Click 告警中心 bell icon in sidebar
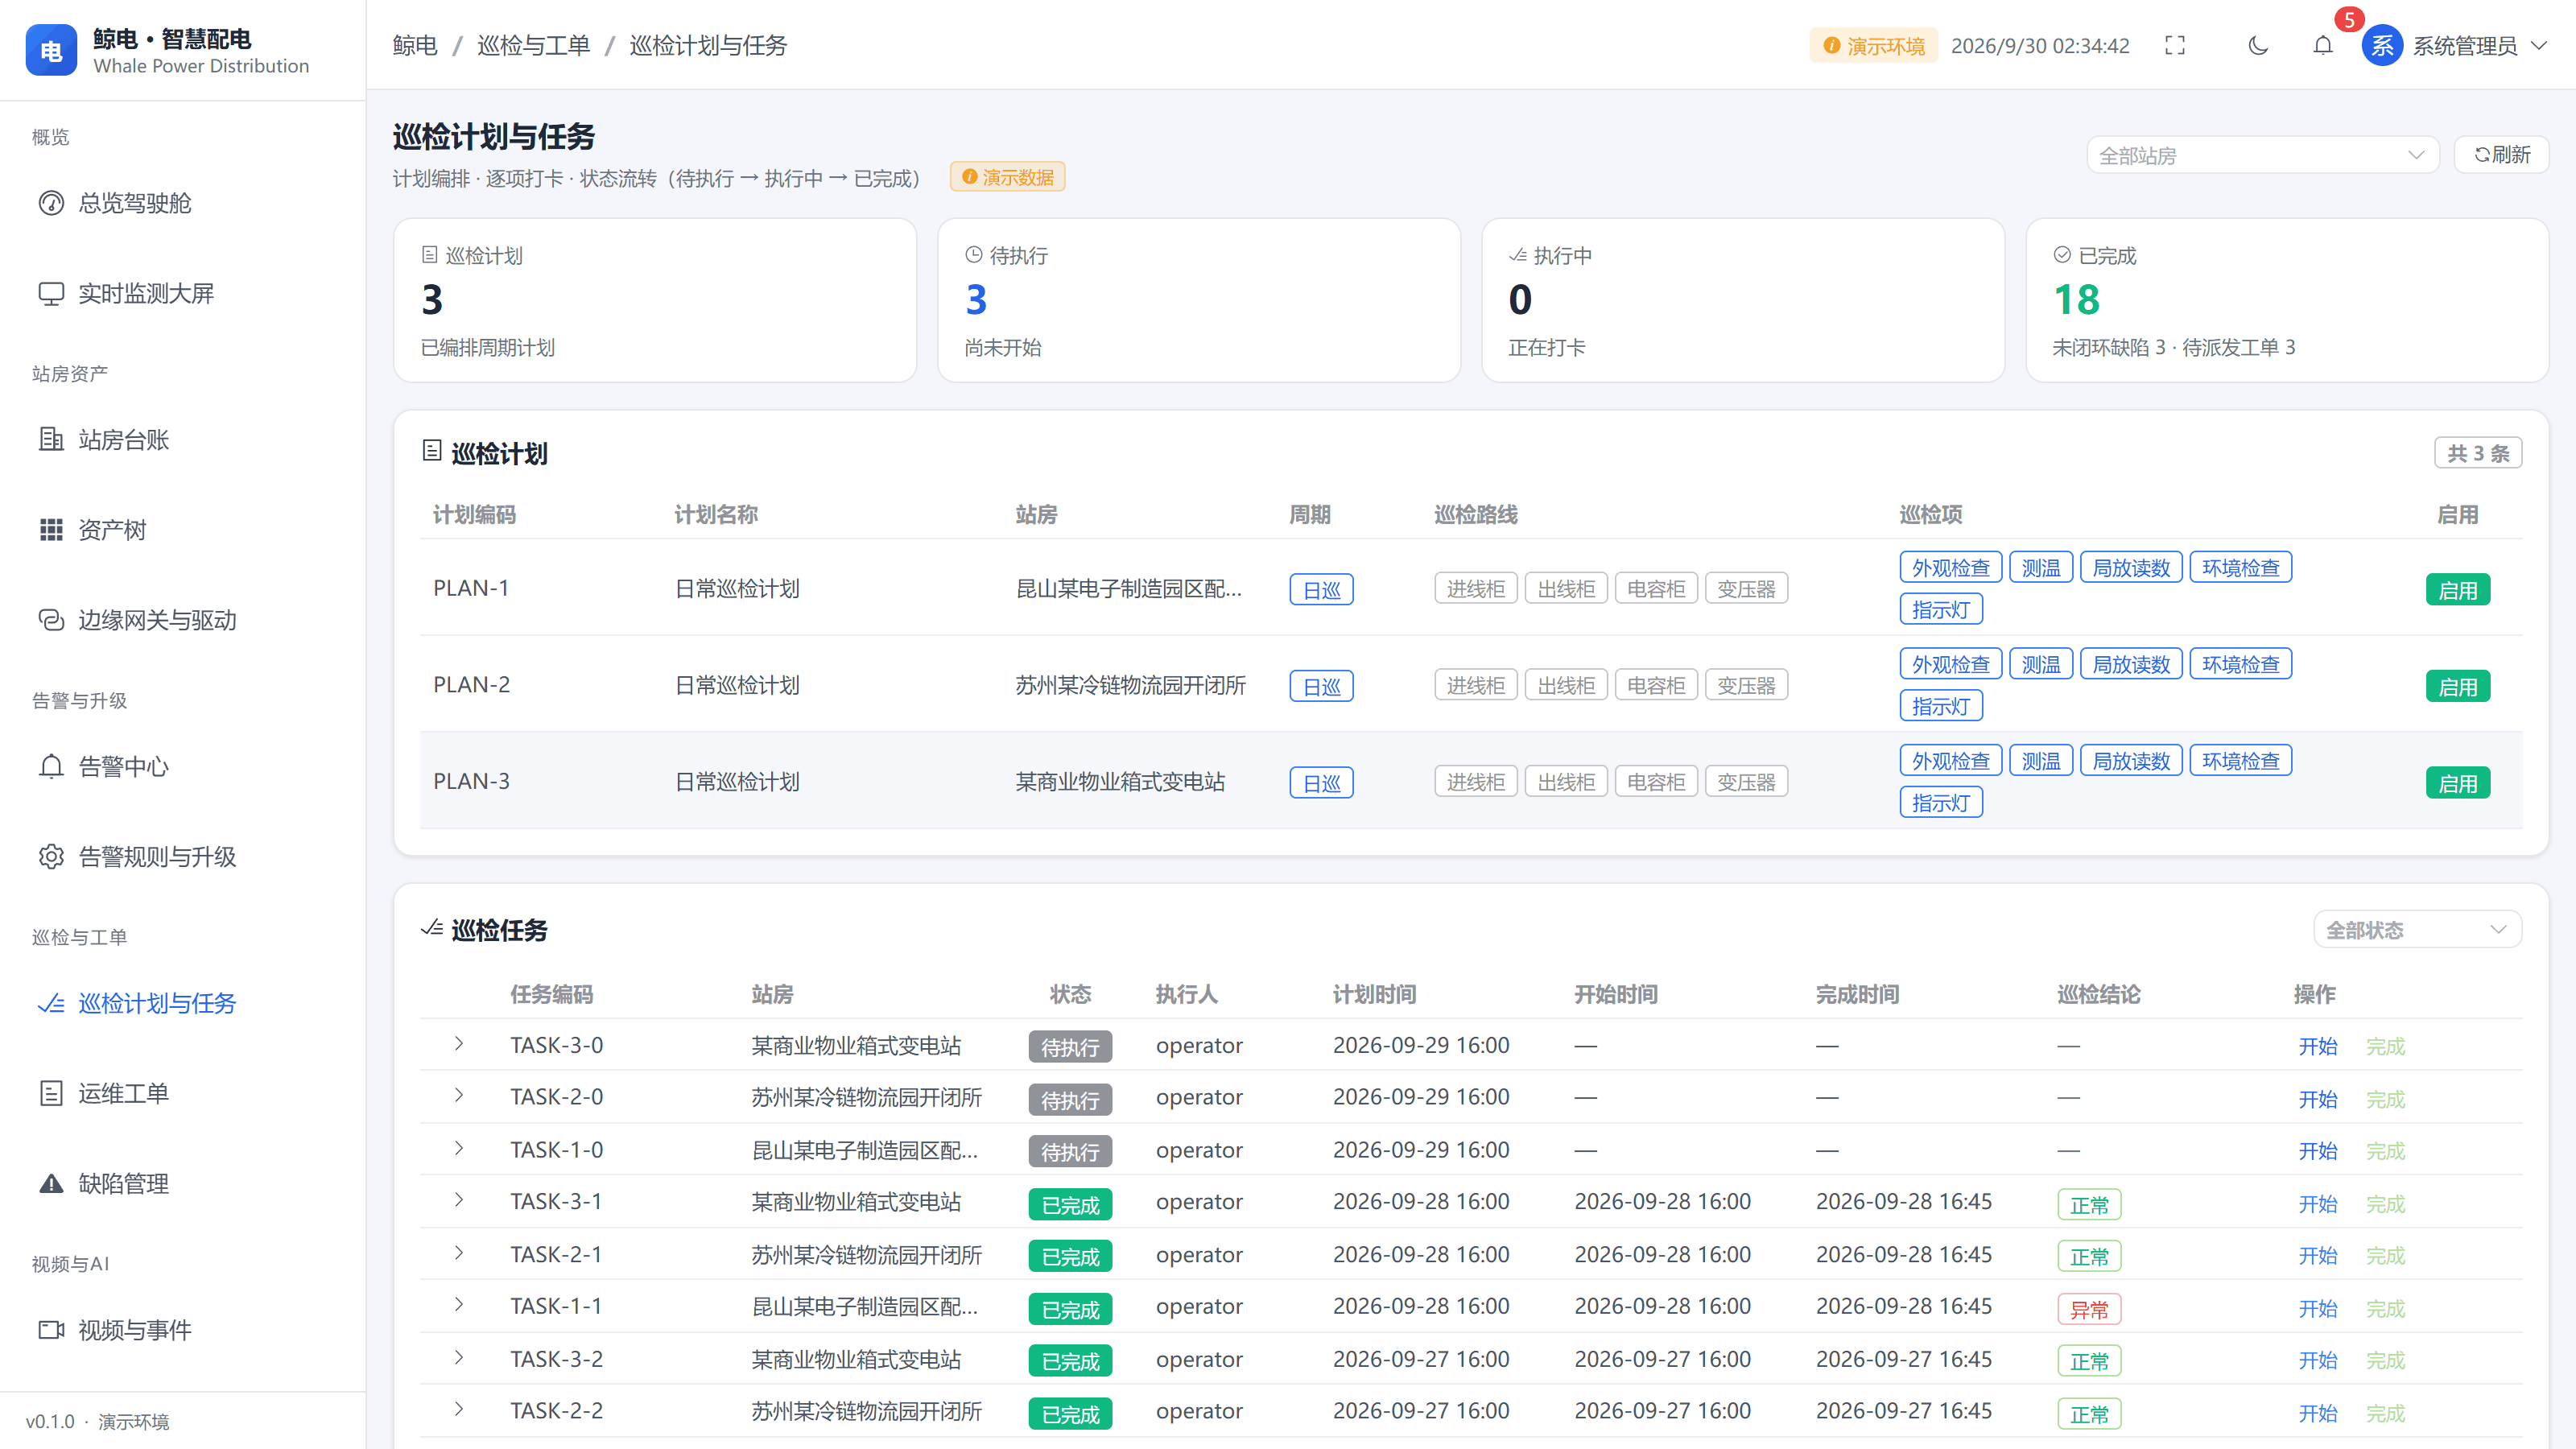 tap(51, 766)
